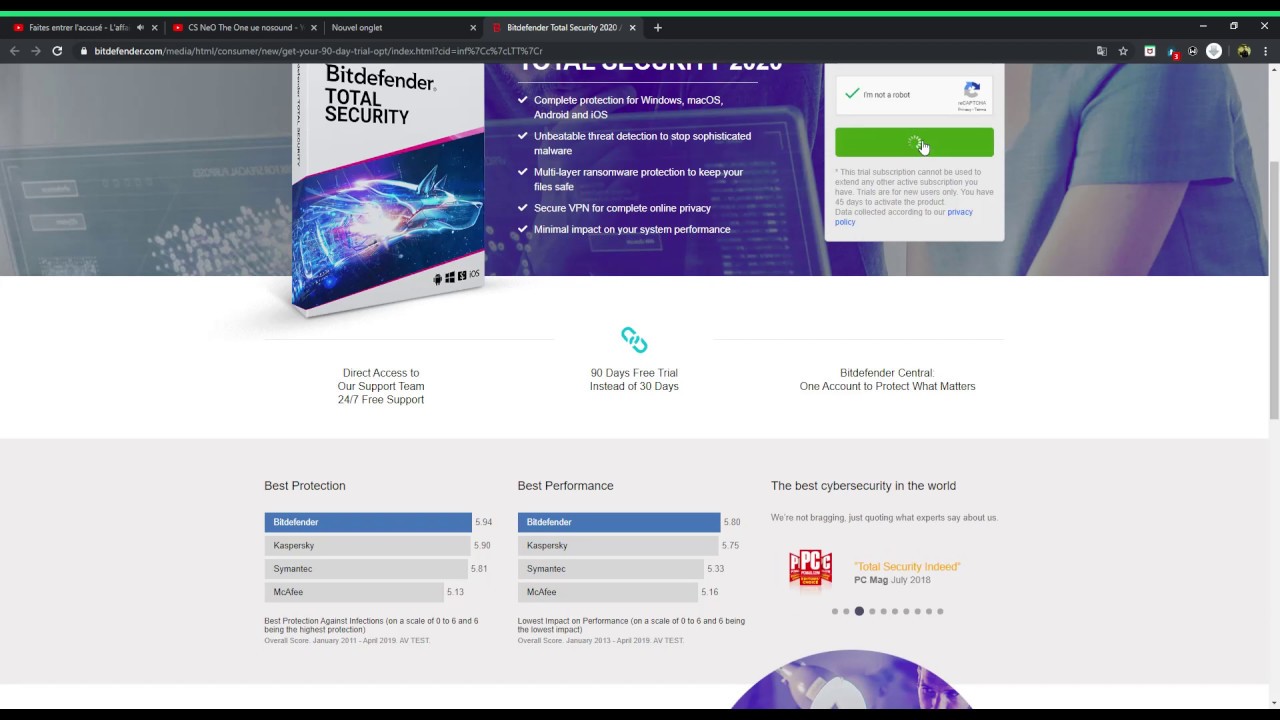
Task: Close the 'Faites entrer l'accusé' tab
Action: (154, 28)
